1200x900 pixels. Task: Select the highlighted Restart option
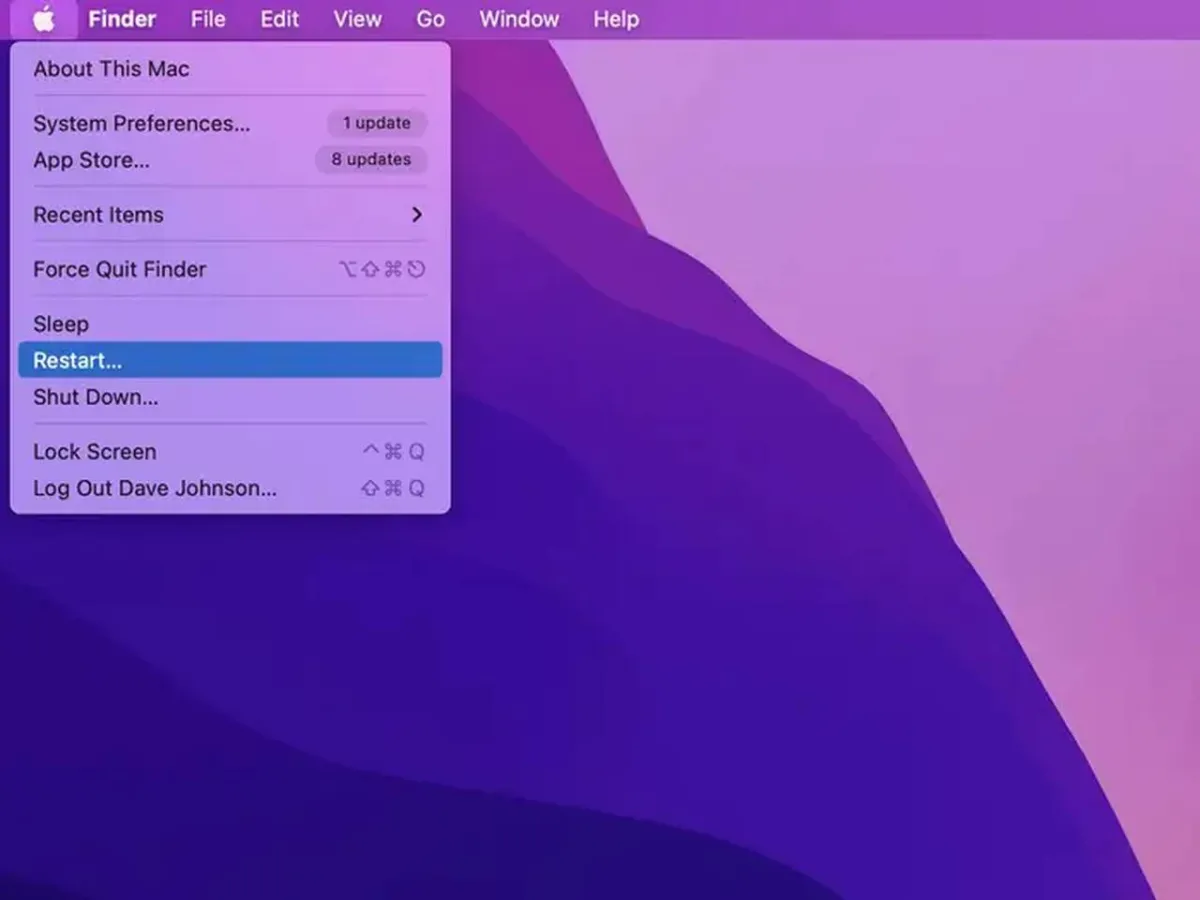point(229,360)
